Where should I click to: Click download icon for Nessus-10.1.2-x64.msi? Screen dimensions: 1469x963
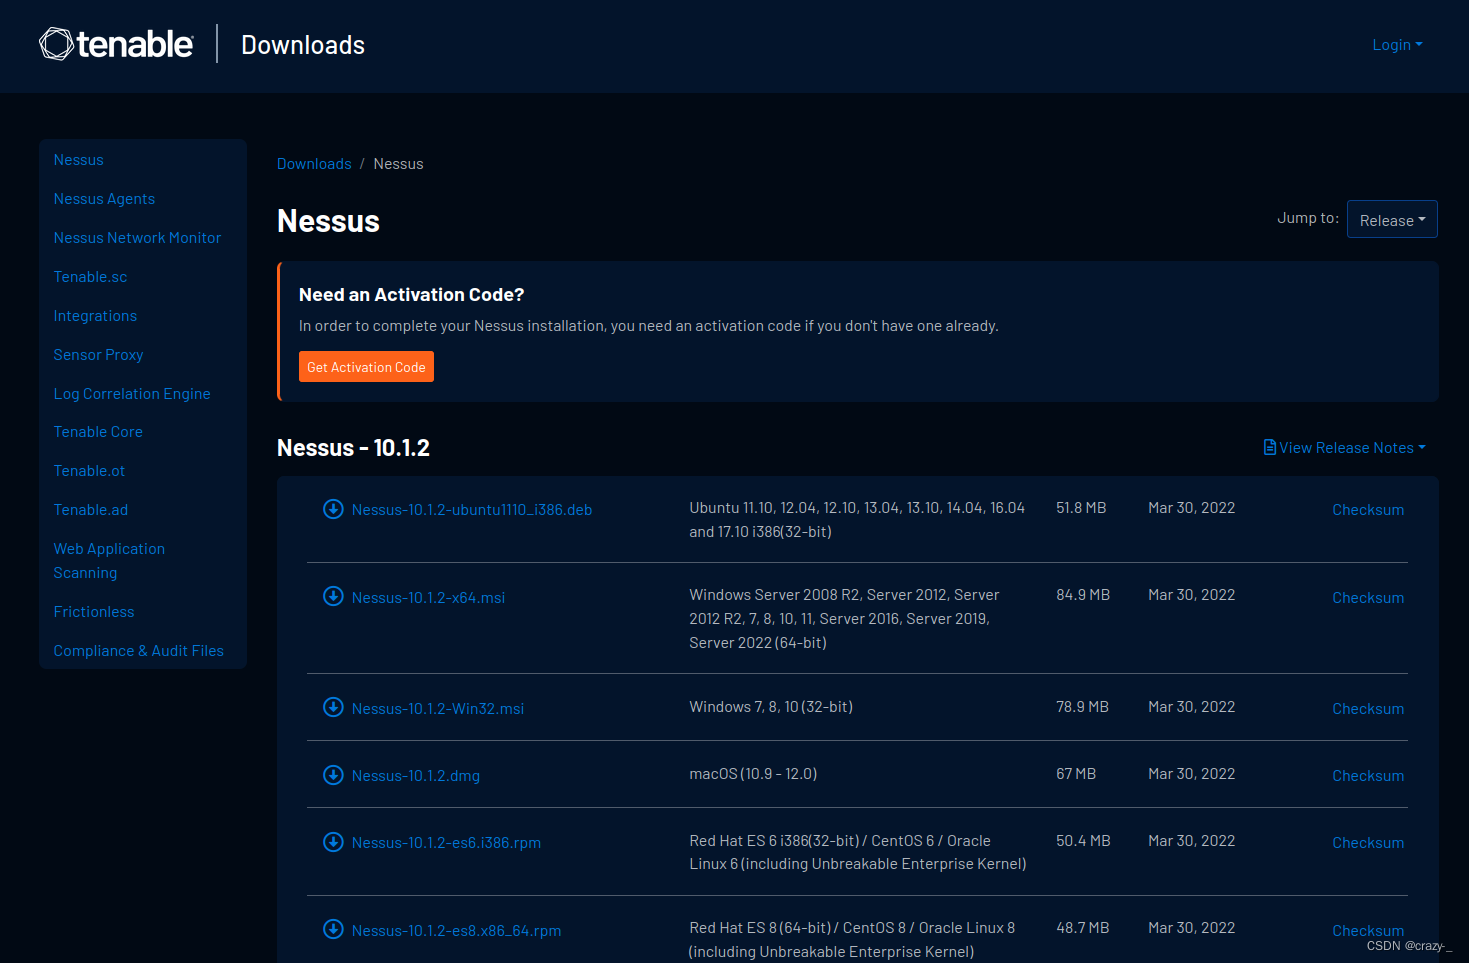(x=334, y=596)
